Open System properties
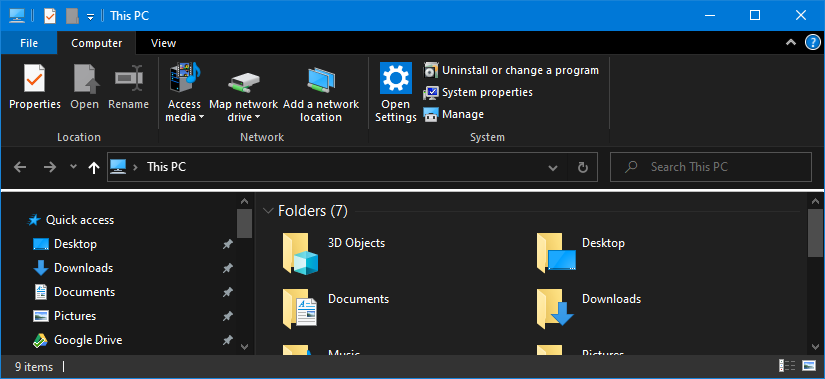825x379 pixels. (x=478, y=92)
